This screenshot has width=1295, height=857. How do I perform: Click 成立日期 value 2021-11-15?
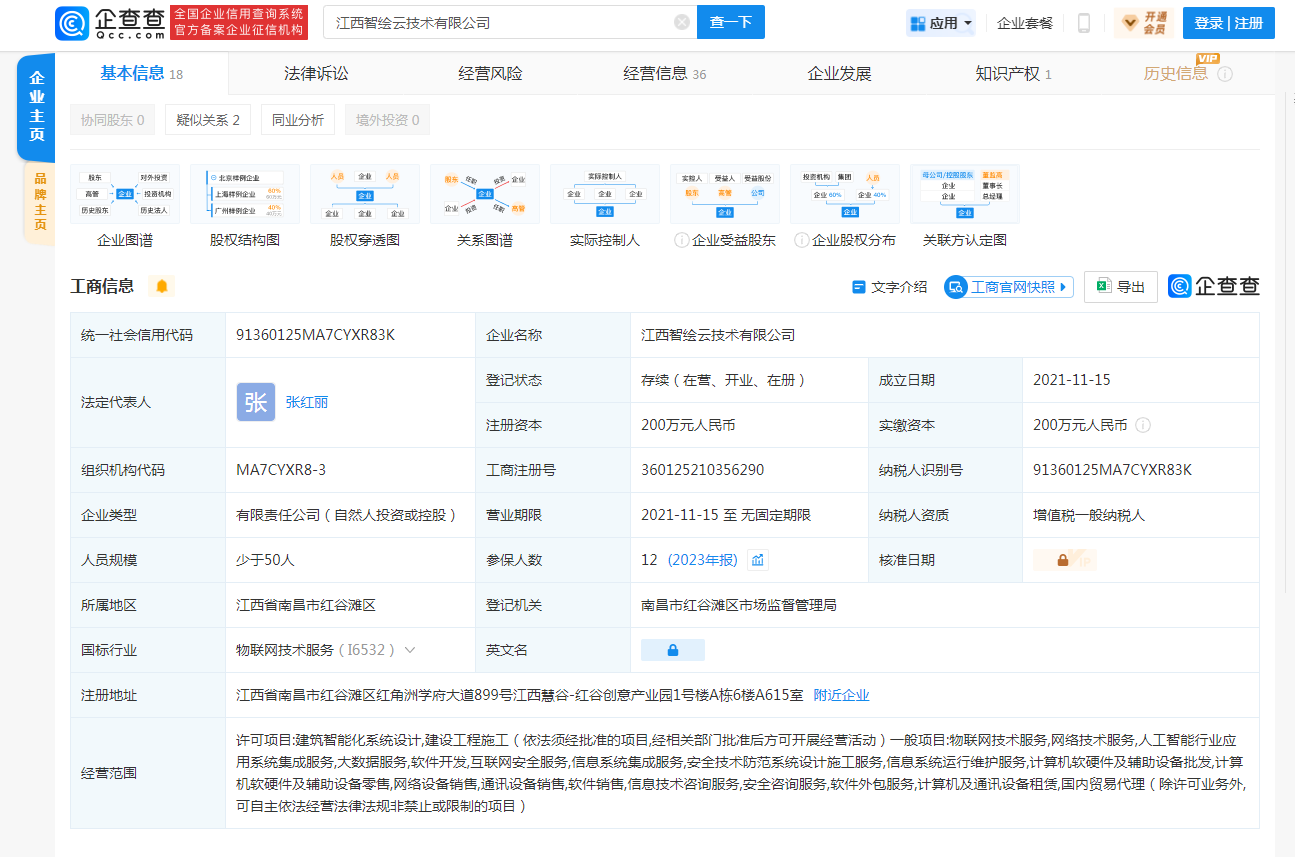[1072, 380]
